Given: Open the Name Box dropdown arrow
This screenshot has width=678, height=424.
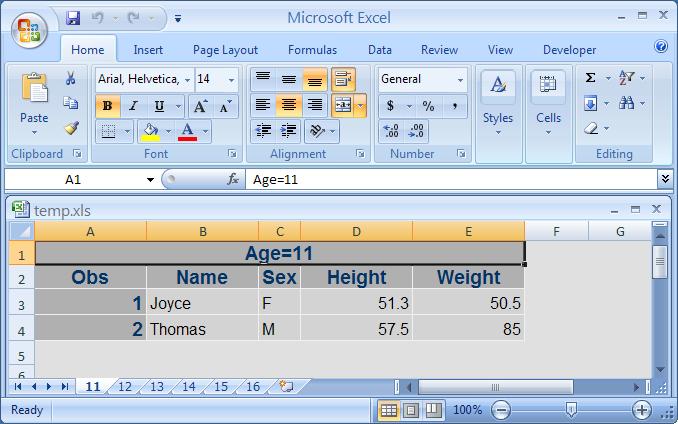Looking at the screenshot, I should pos(150,179).
